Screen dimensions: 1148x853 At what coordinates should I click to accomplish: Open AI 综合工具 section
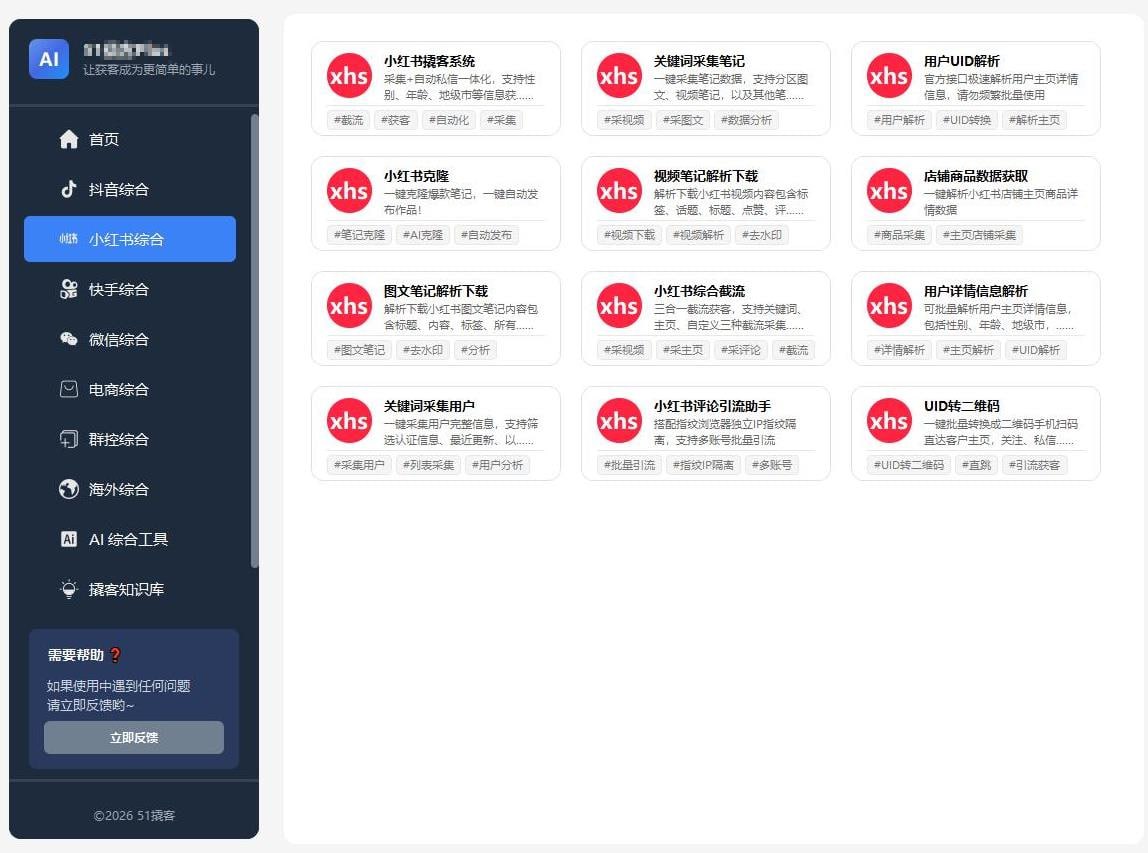click(x=130, y=539)
